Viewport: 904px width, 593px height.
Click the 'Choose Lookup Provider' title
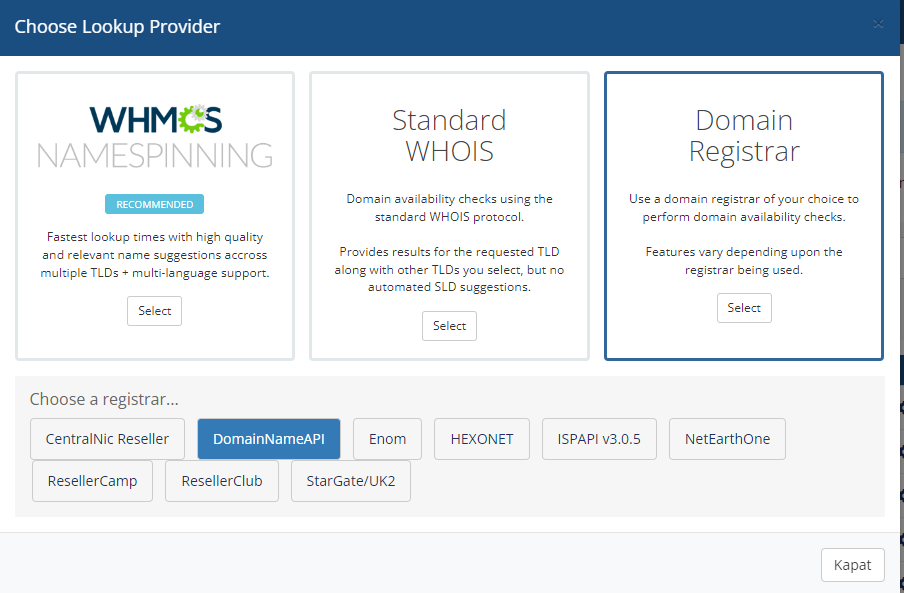tap(117, 27)
